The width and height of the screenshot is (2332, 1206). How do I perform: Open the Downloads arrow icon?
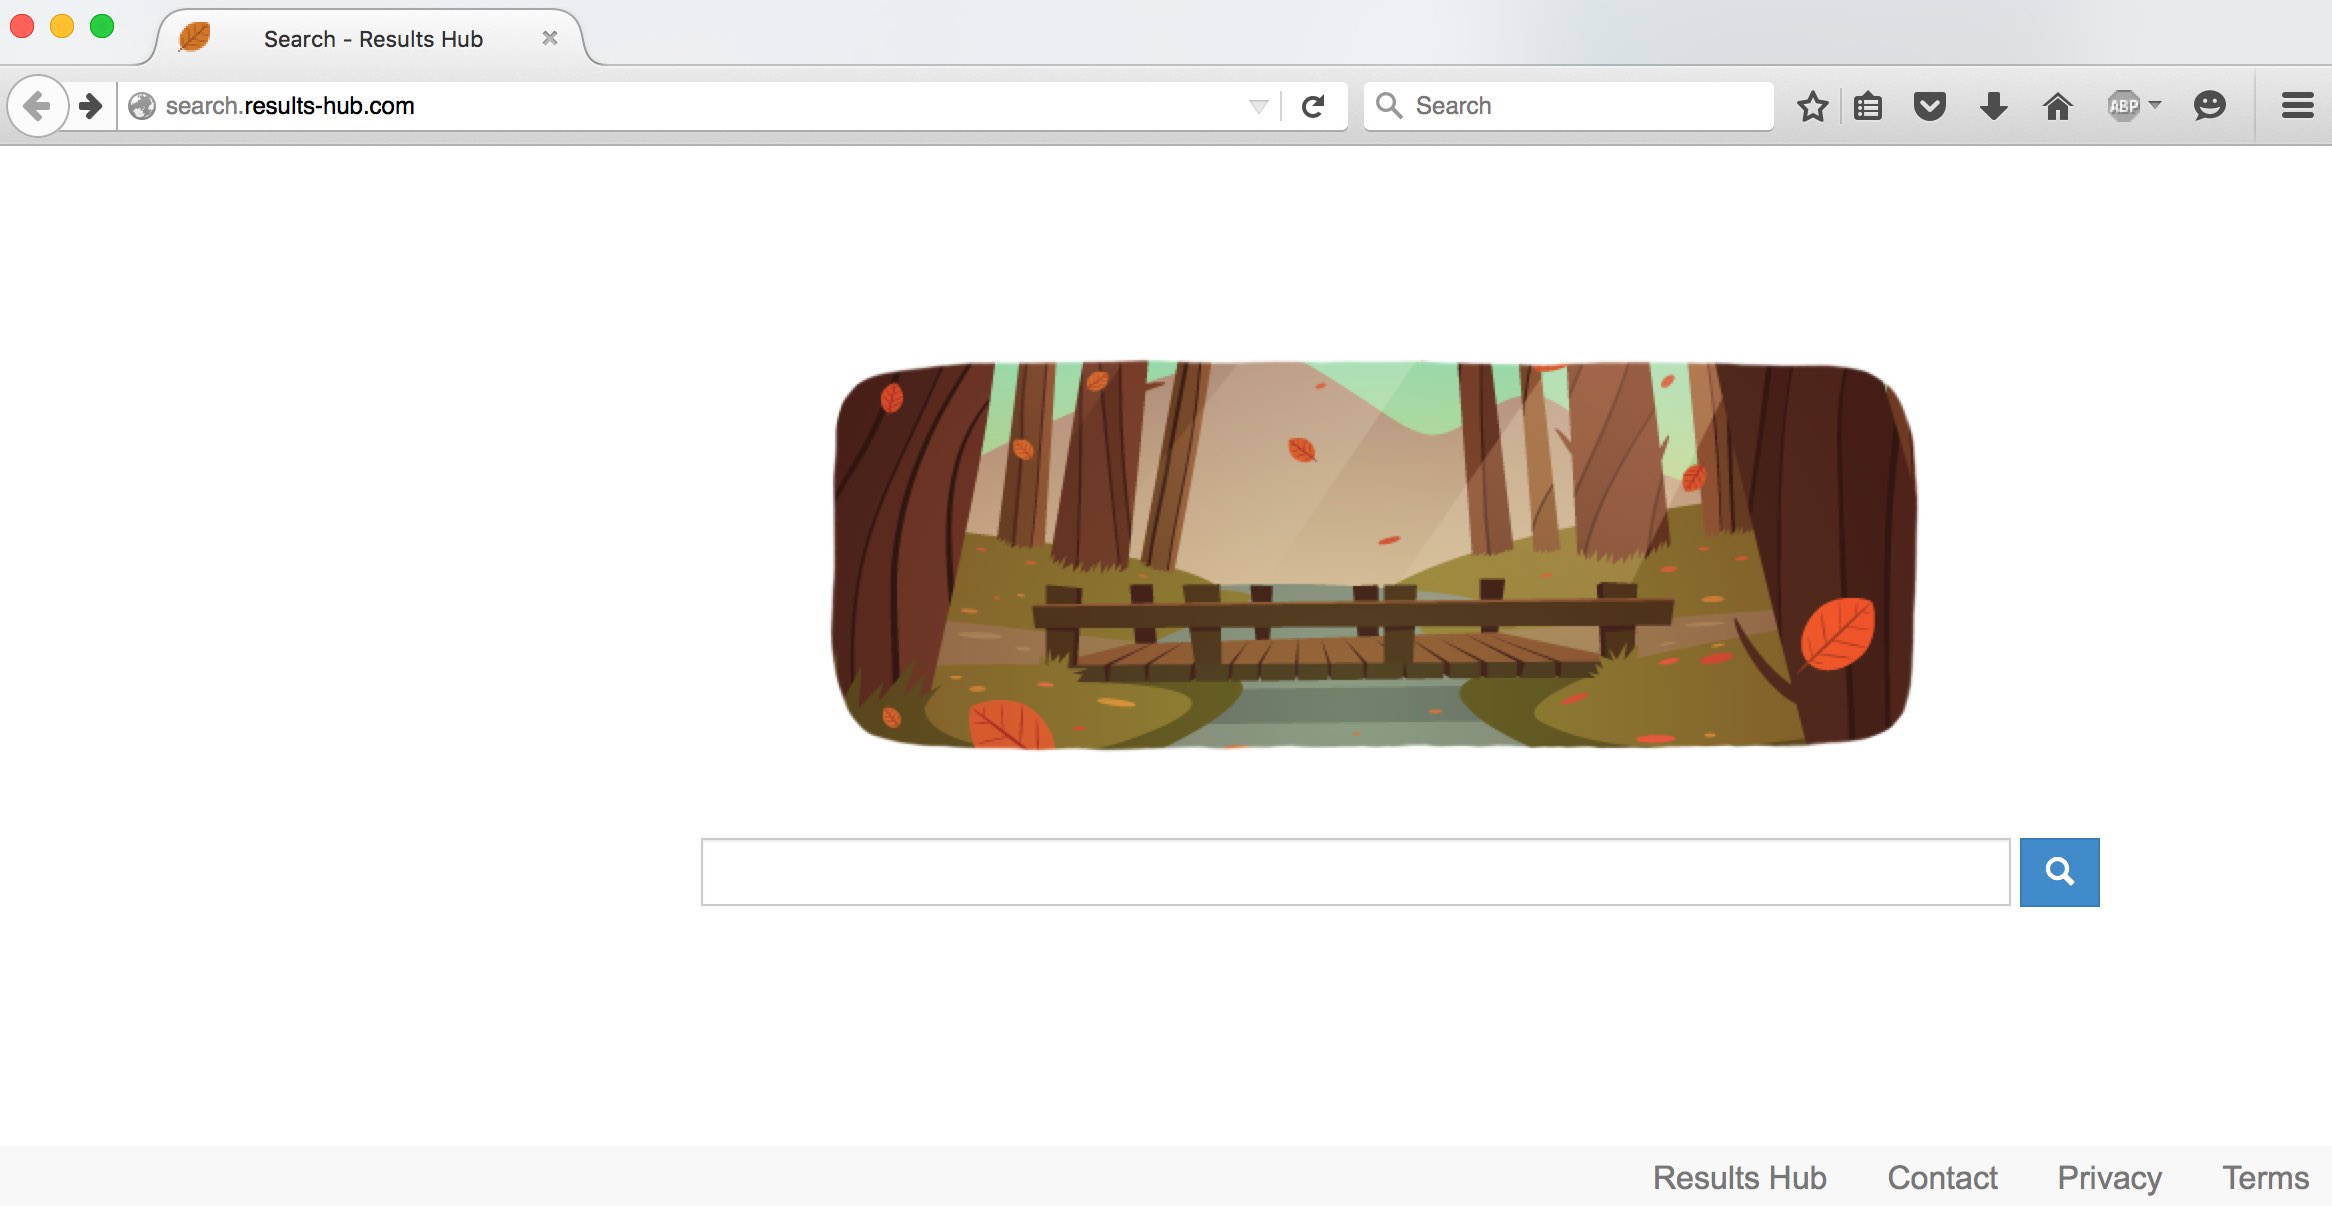(1993, 106)
